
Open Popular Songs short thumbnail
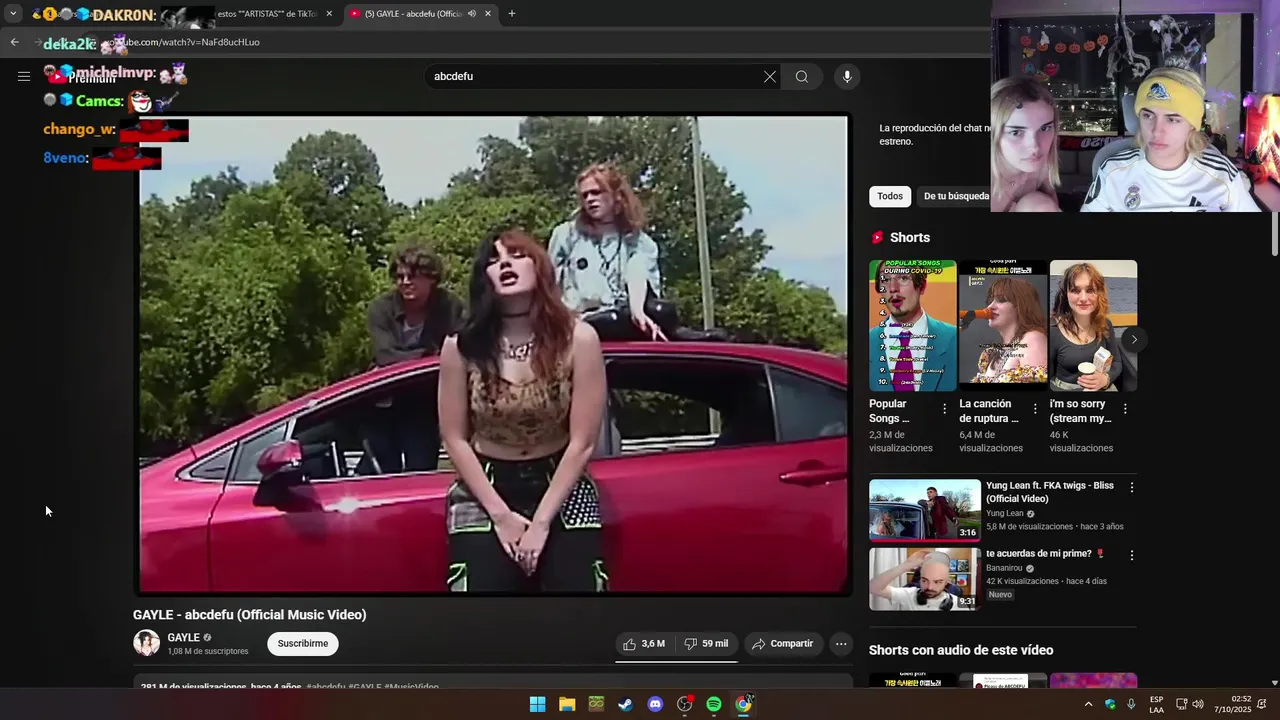coord(912,325)
